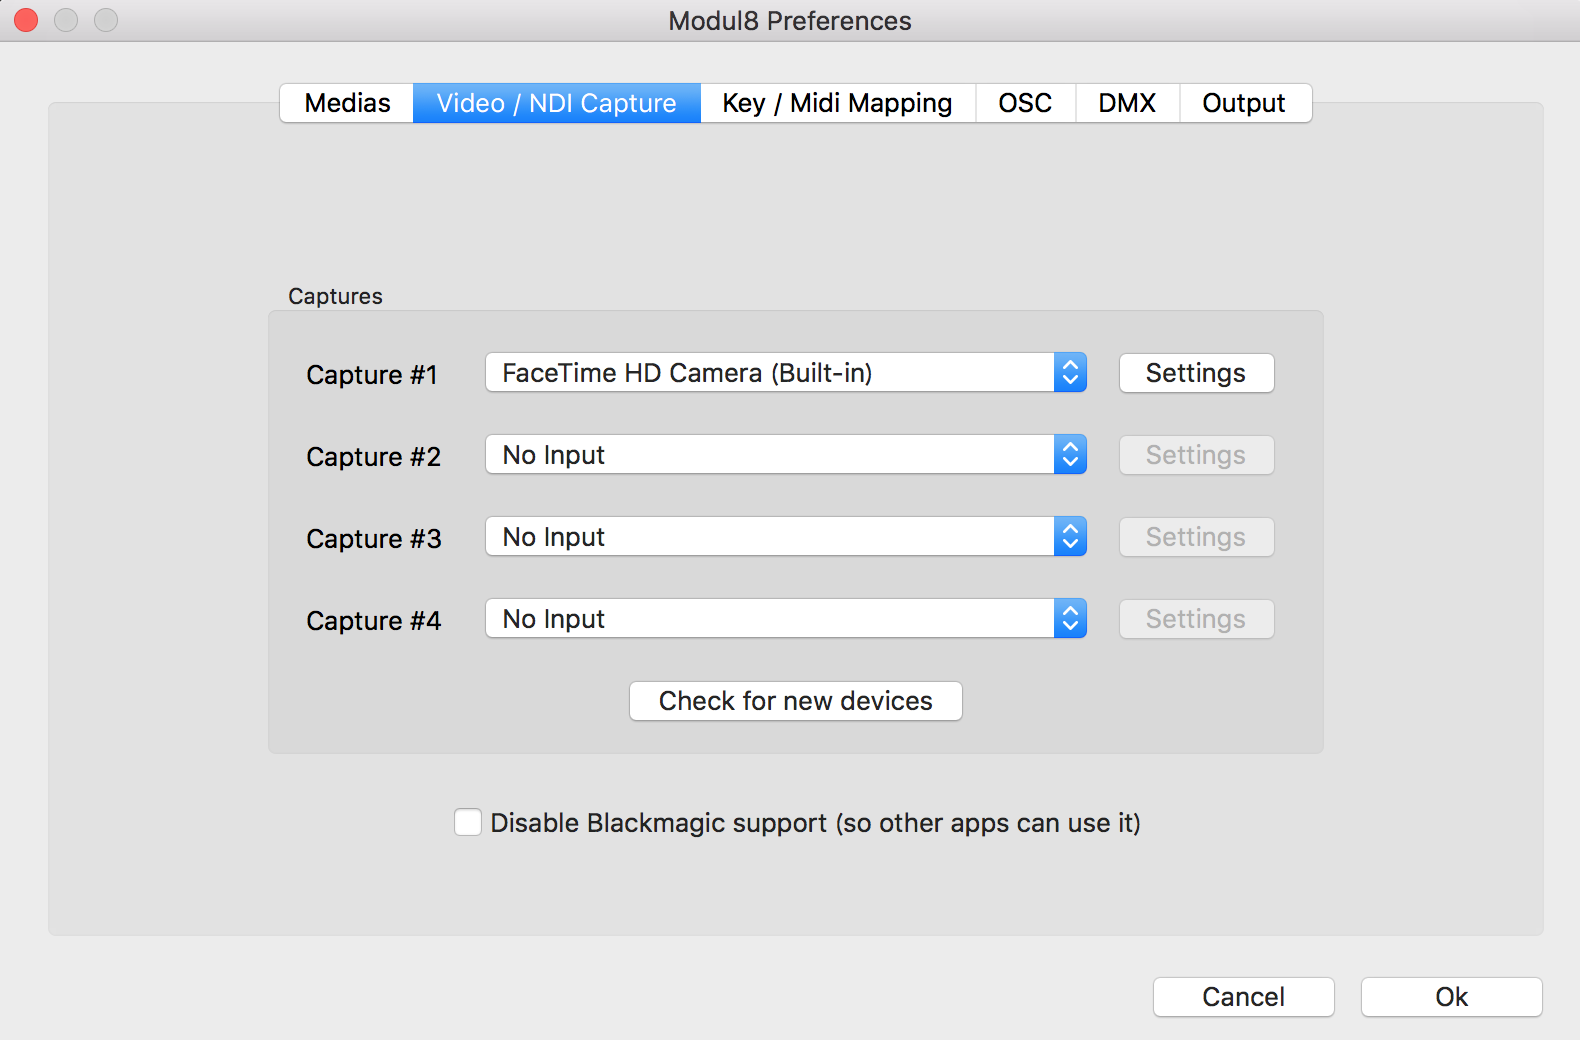Viewport: 1580px width, 1040px height.
Task: Confirm preferences with Ok button
Action: click(x=1451, y=997)
